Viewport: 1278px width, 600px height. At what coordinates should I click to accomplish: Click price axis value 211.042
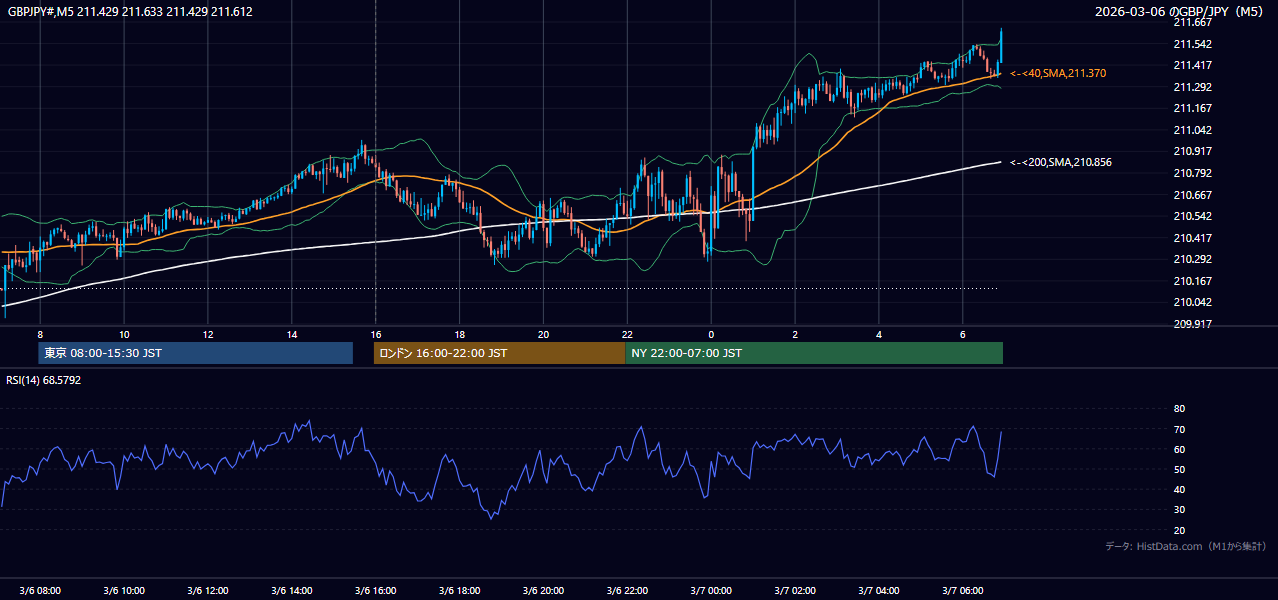pos(1192,130)
